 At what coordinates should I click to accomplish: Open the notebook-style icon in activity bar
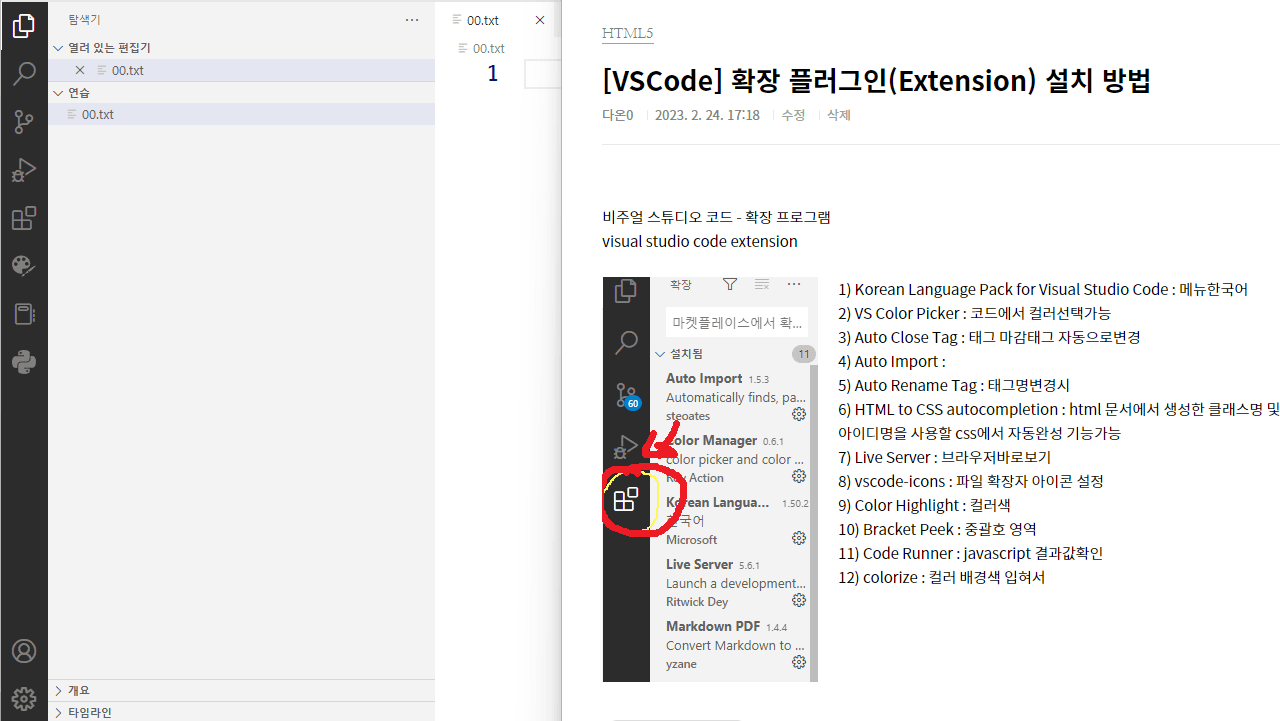pyautogui.click(x=24, y=314)
